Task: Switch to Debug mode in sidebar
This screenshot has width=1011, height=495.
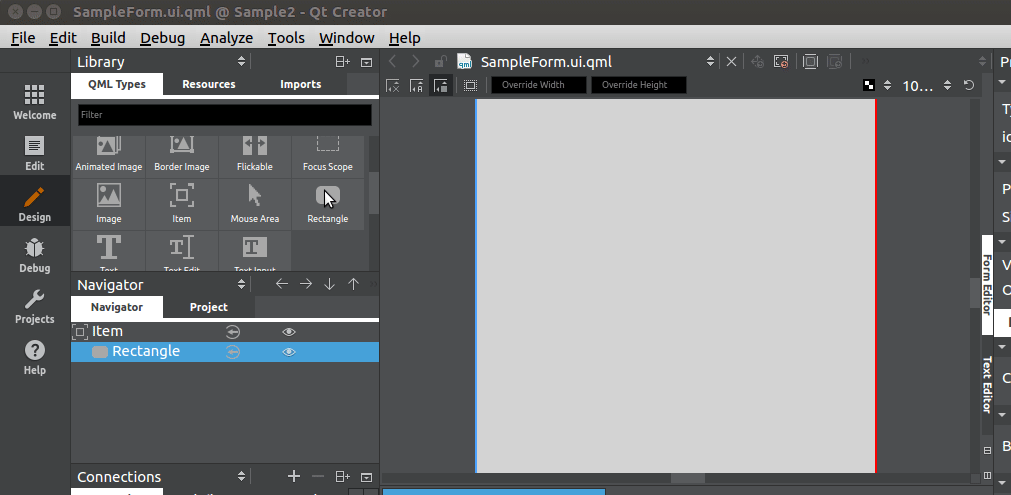Action: [35, 256]
